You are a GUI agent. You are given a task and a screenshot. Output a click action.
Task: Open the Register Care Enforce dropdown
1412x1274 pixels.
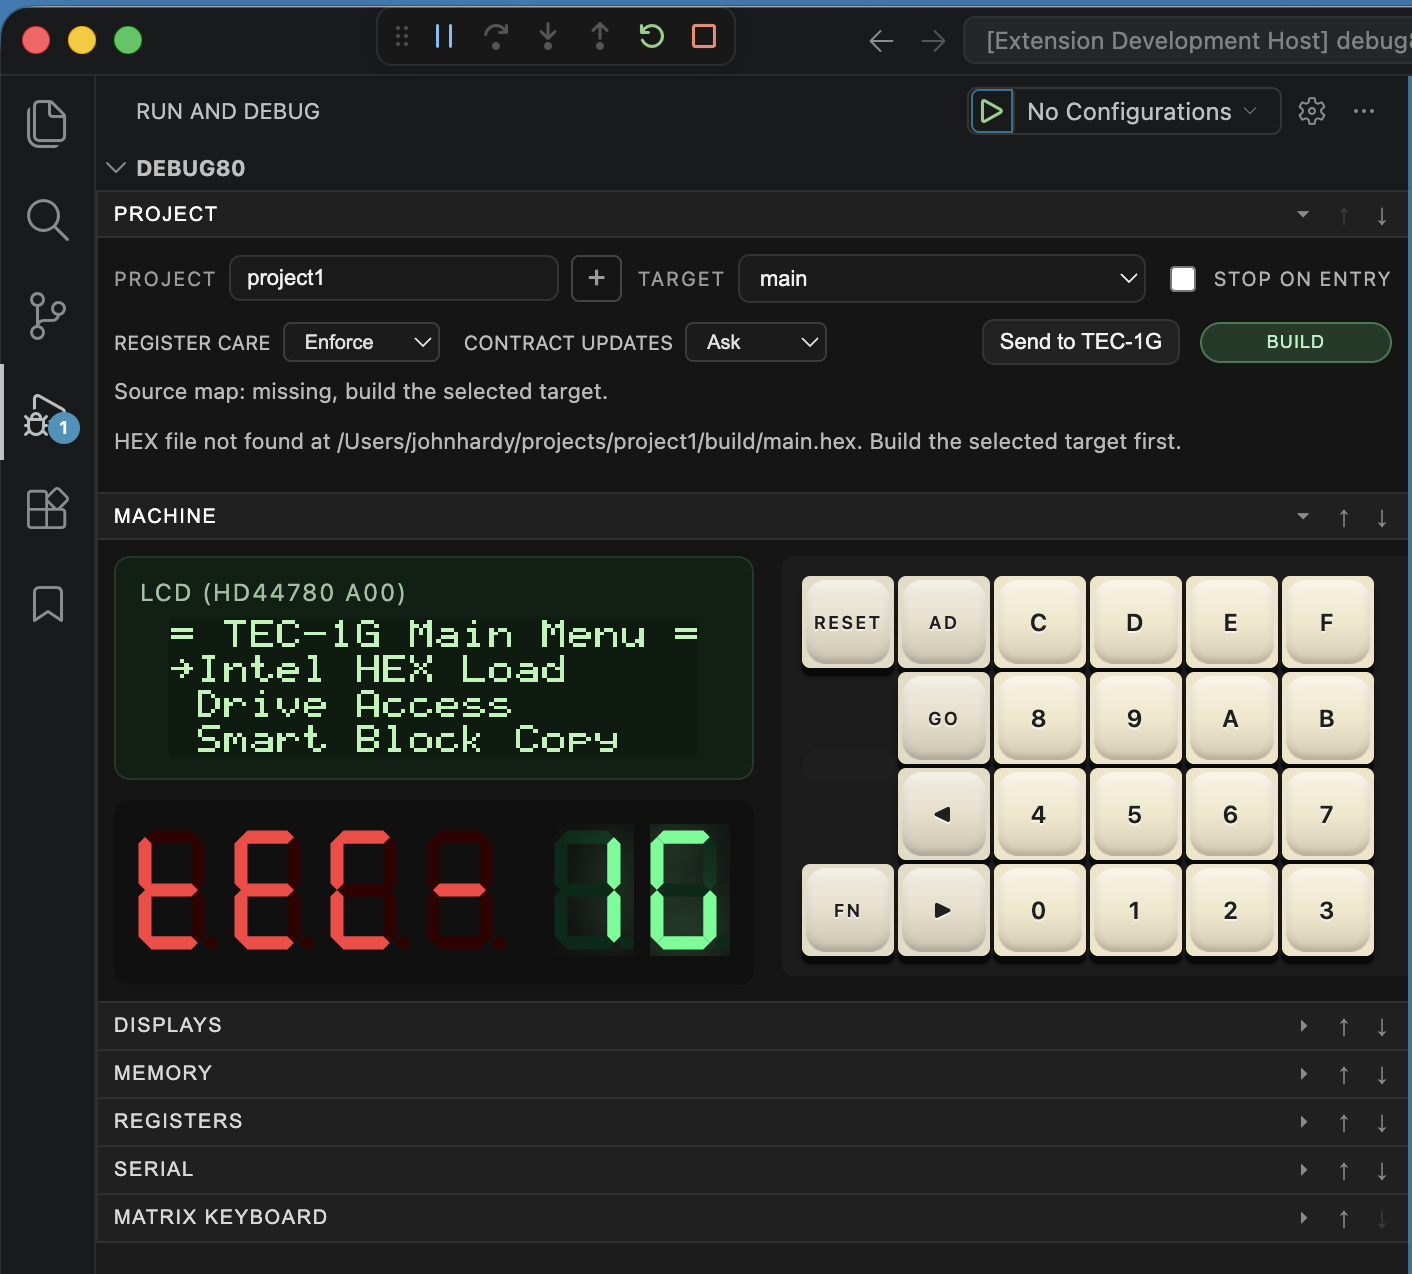[x=362, y=342]
